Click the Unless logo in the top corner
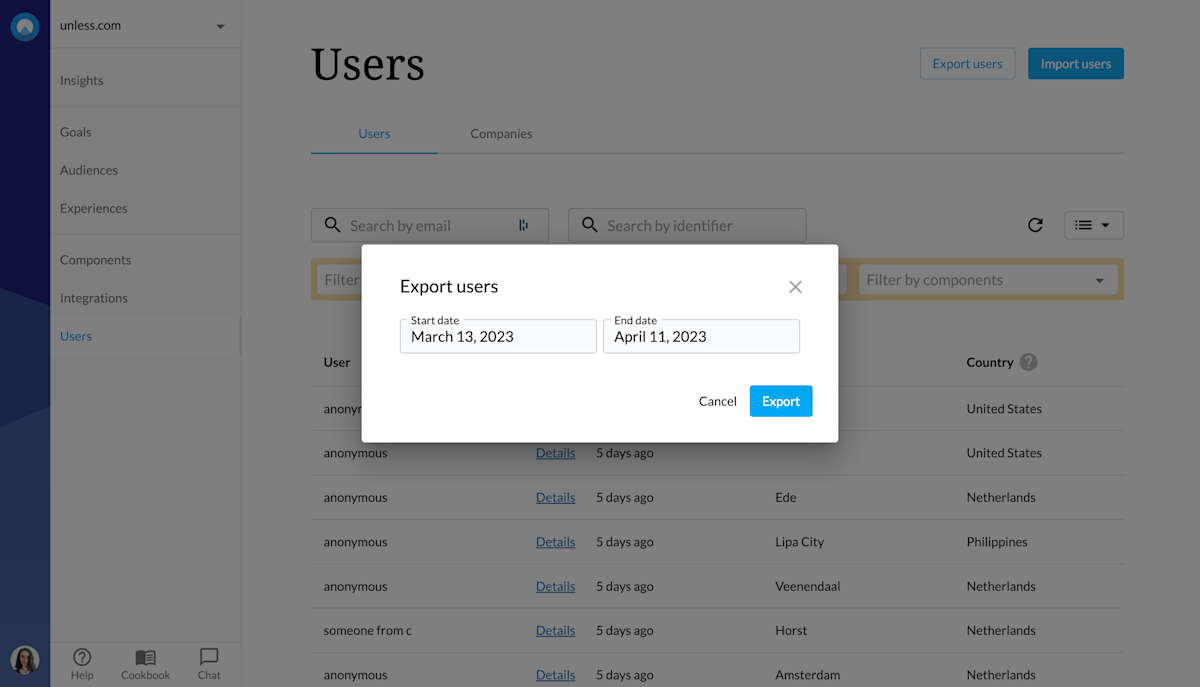Image resolution: width=1200 pixels, height=687 pixels. [x=24, y=26]
